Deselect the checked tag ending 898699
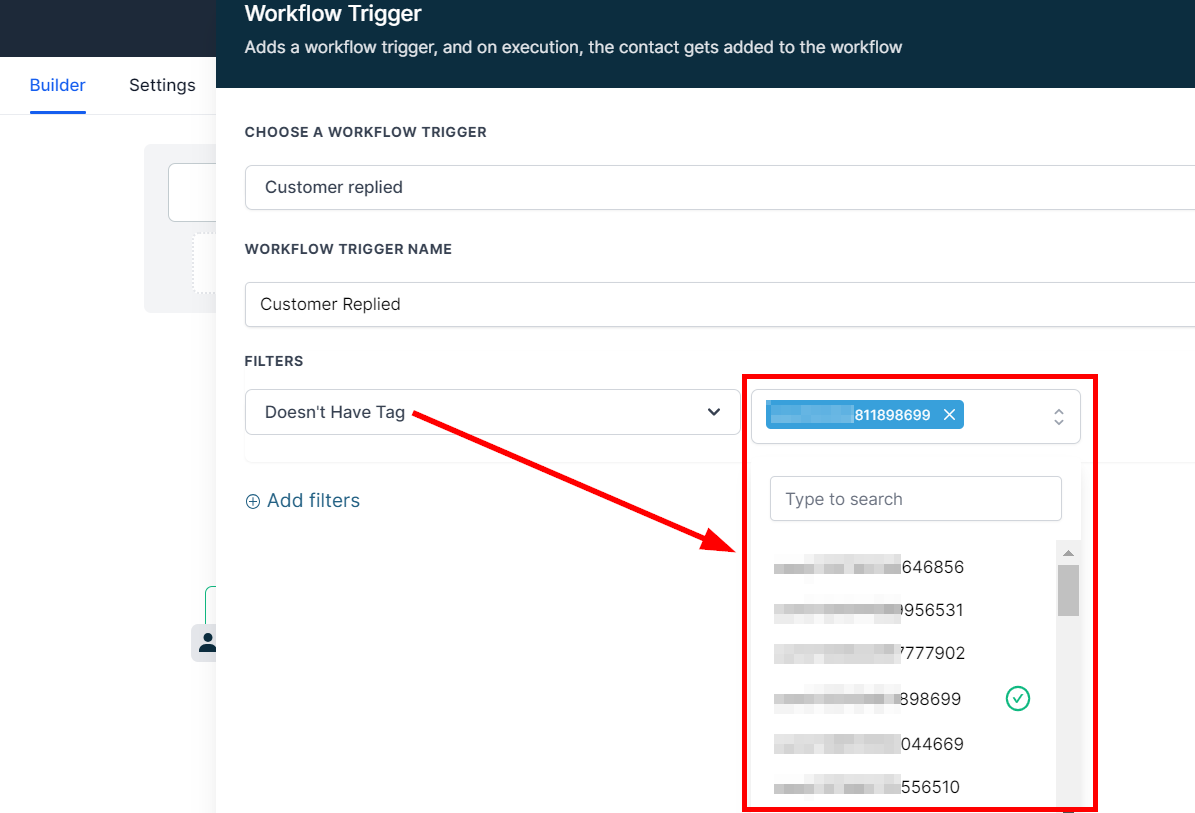This screenshot has height=813, width=1195. coord(868,699)
